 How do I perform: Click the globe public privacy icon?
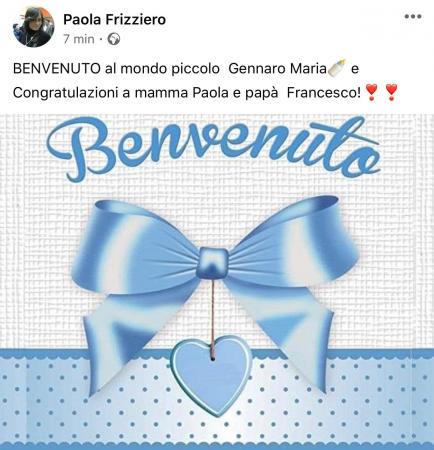pos(114,39)
